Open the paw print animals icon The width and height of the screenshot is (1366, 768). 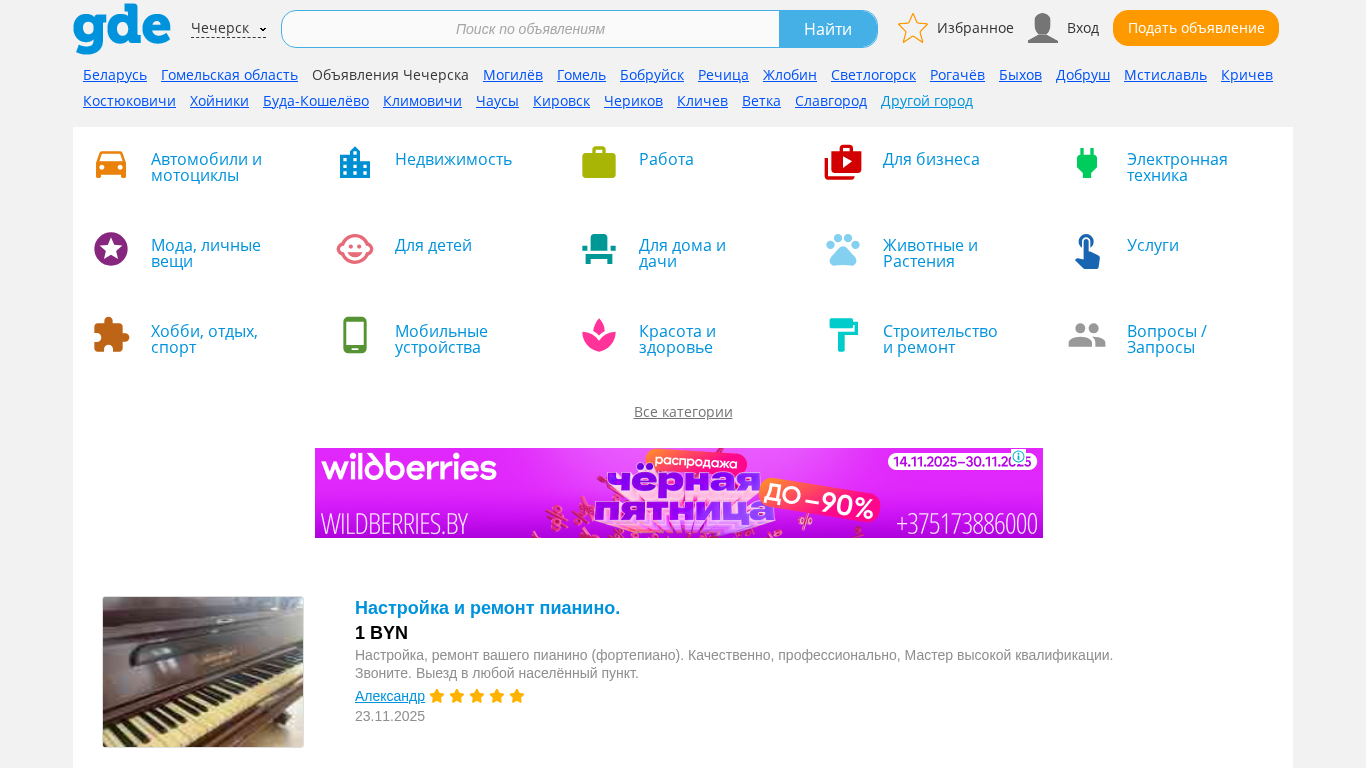pyautogui.click(x=843, y=250)
